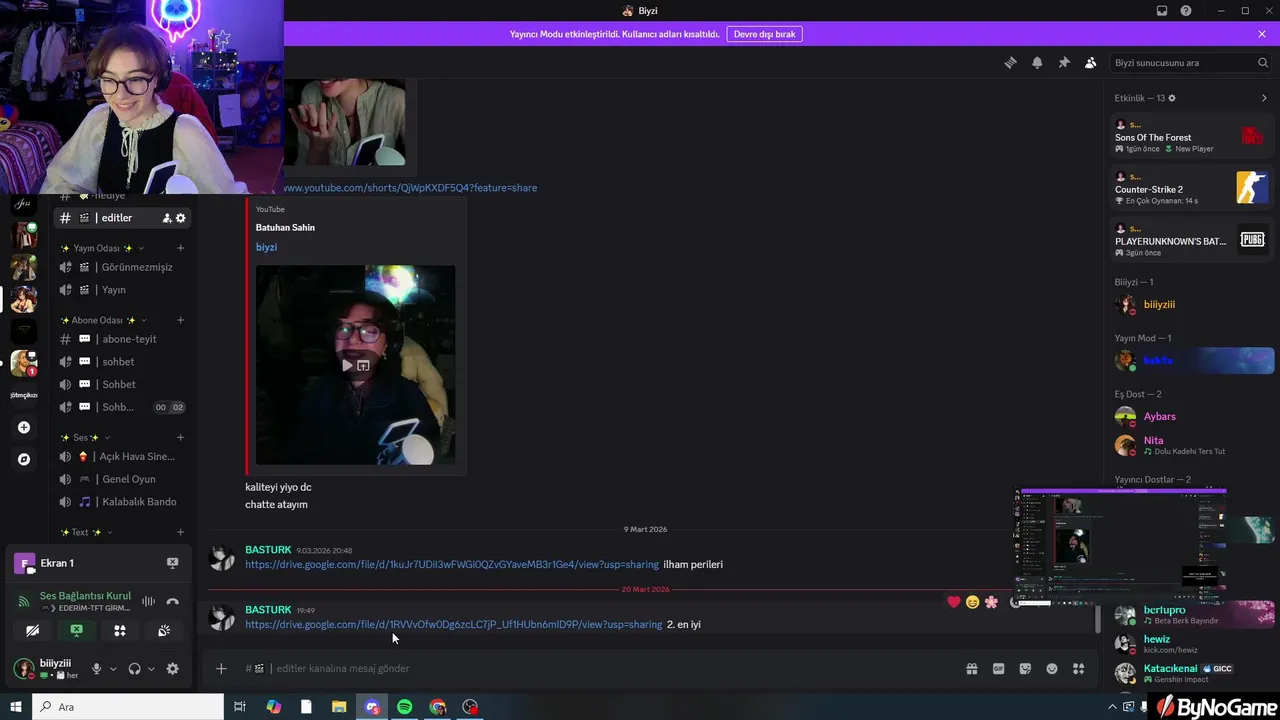
Task: Open the Sons Of The Forest activity card
Action: click(x=1191, y=136)
